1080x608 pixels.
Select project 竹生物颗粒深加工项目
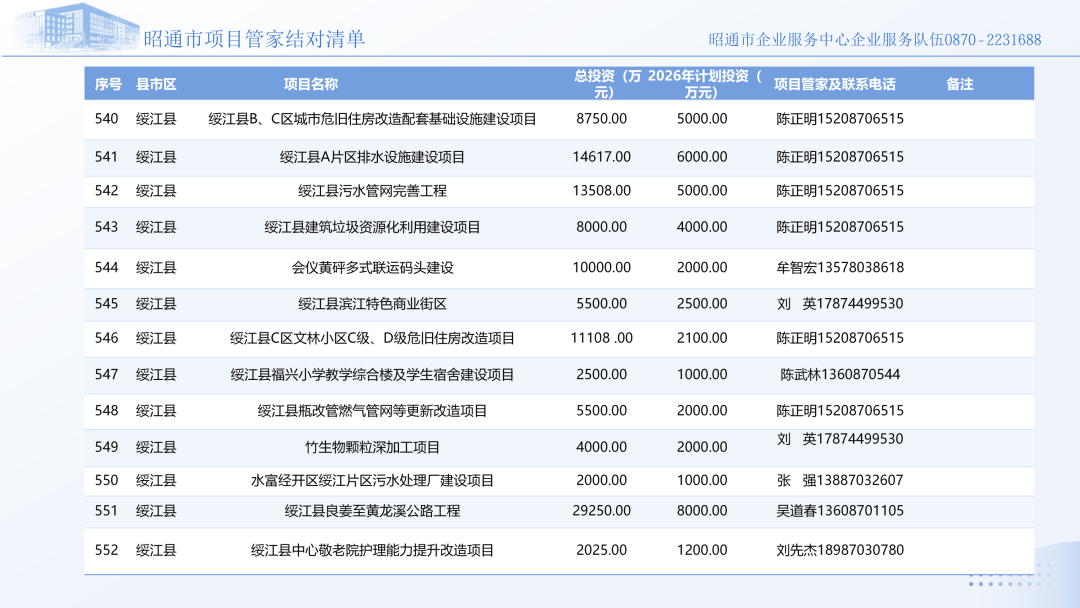373,447
